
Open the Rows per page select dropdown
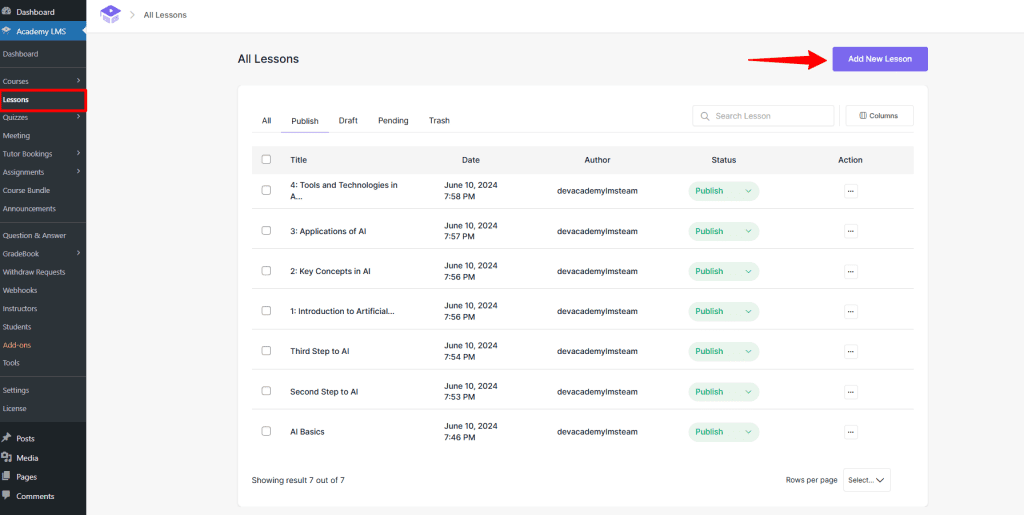867,480
